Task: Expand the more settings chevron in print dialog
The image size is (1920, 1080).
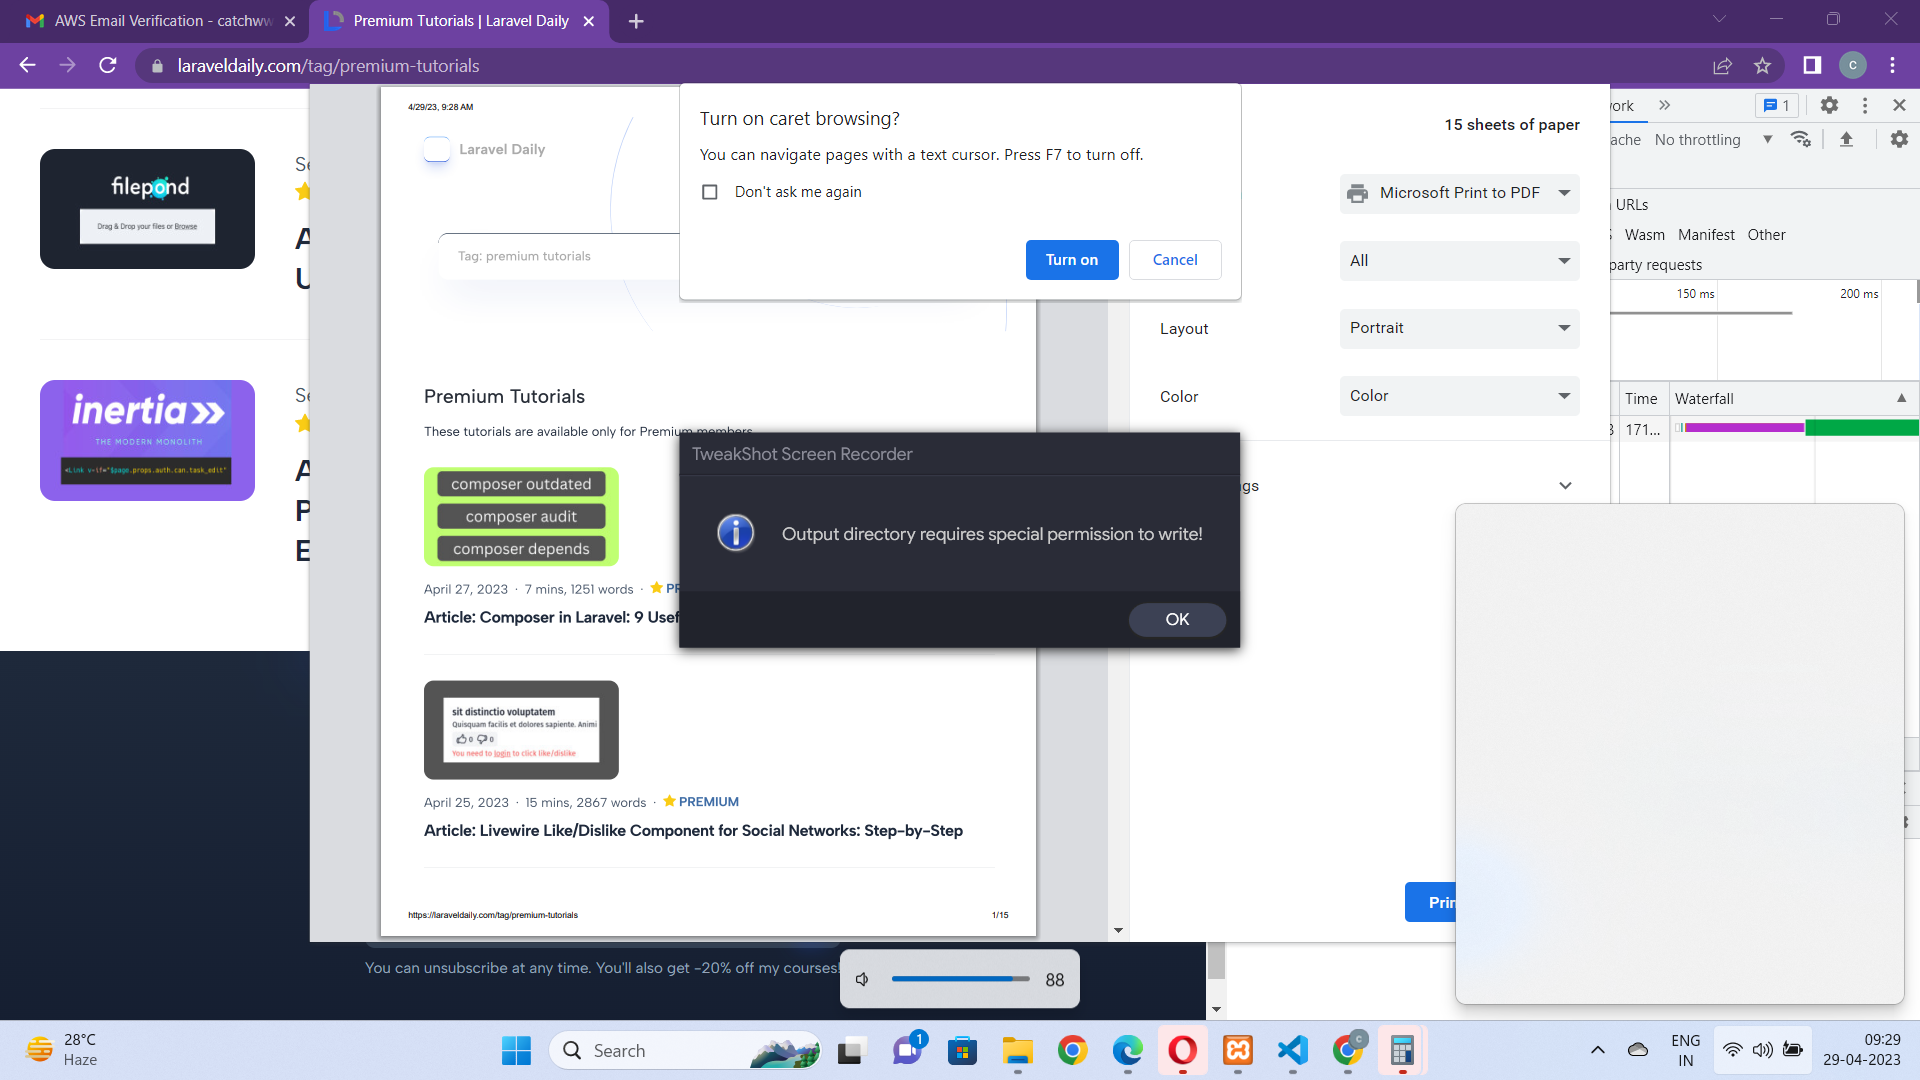Action: (x=1565, y=486)
